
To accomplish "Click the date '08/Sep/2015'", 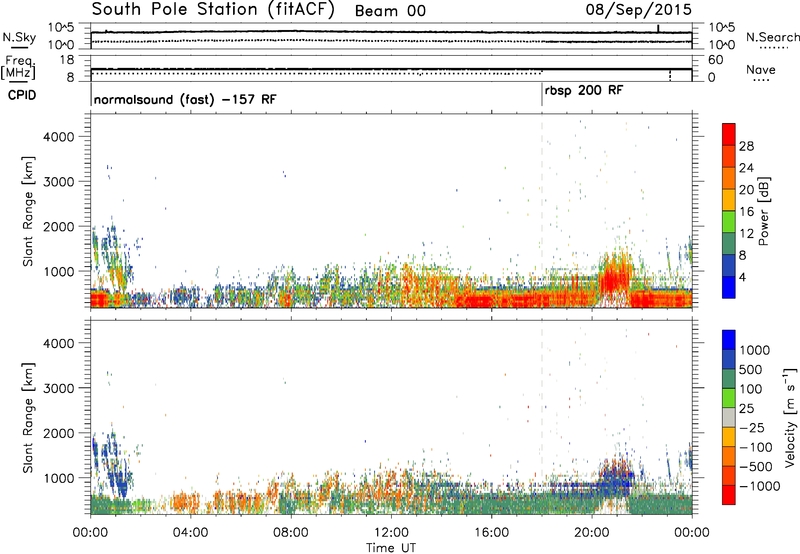I will coord(638,10).
